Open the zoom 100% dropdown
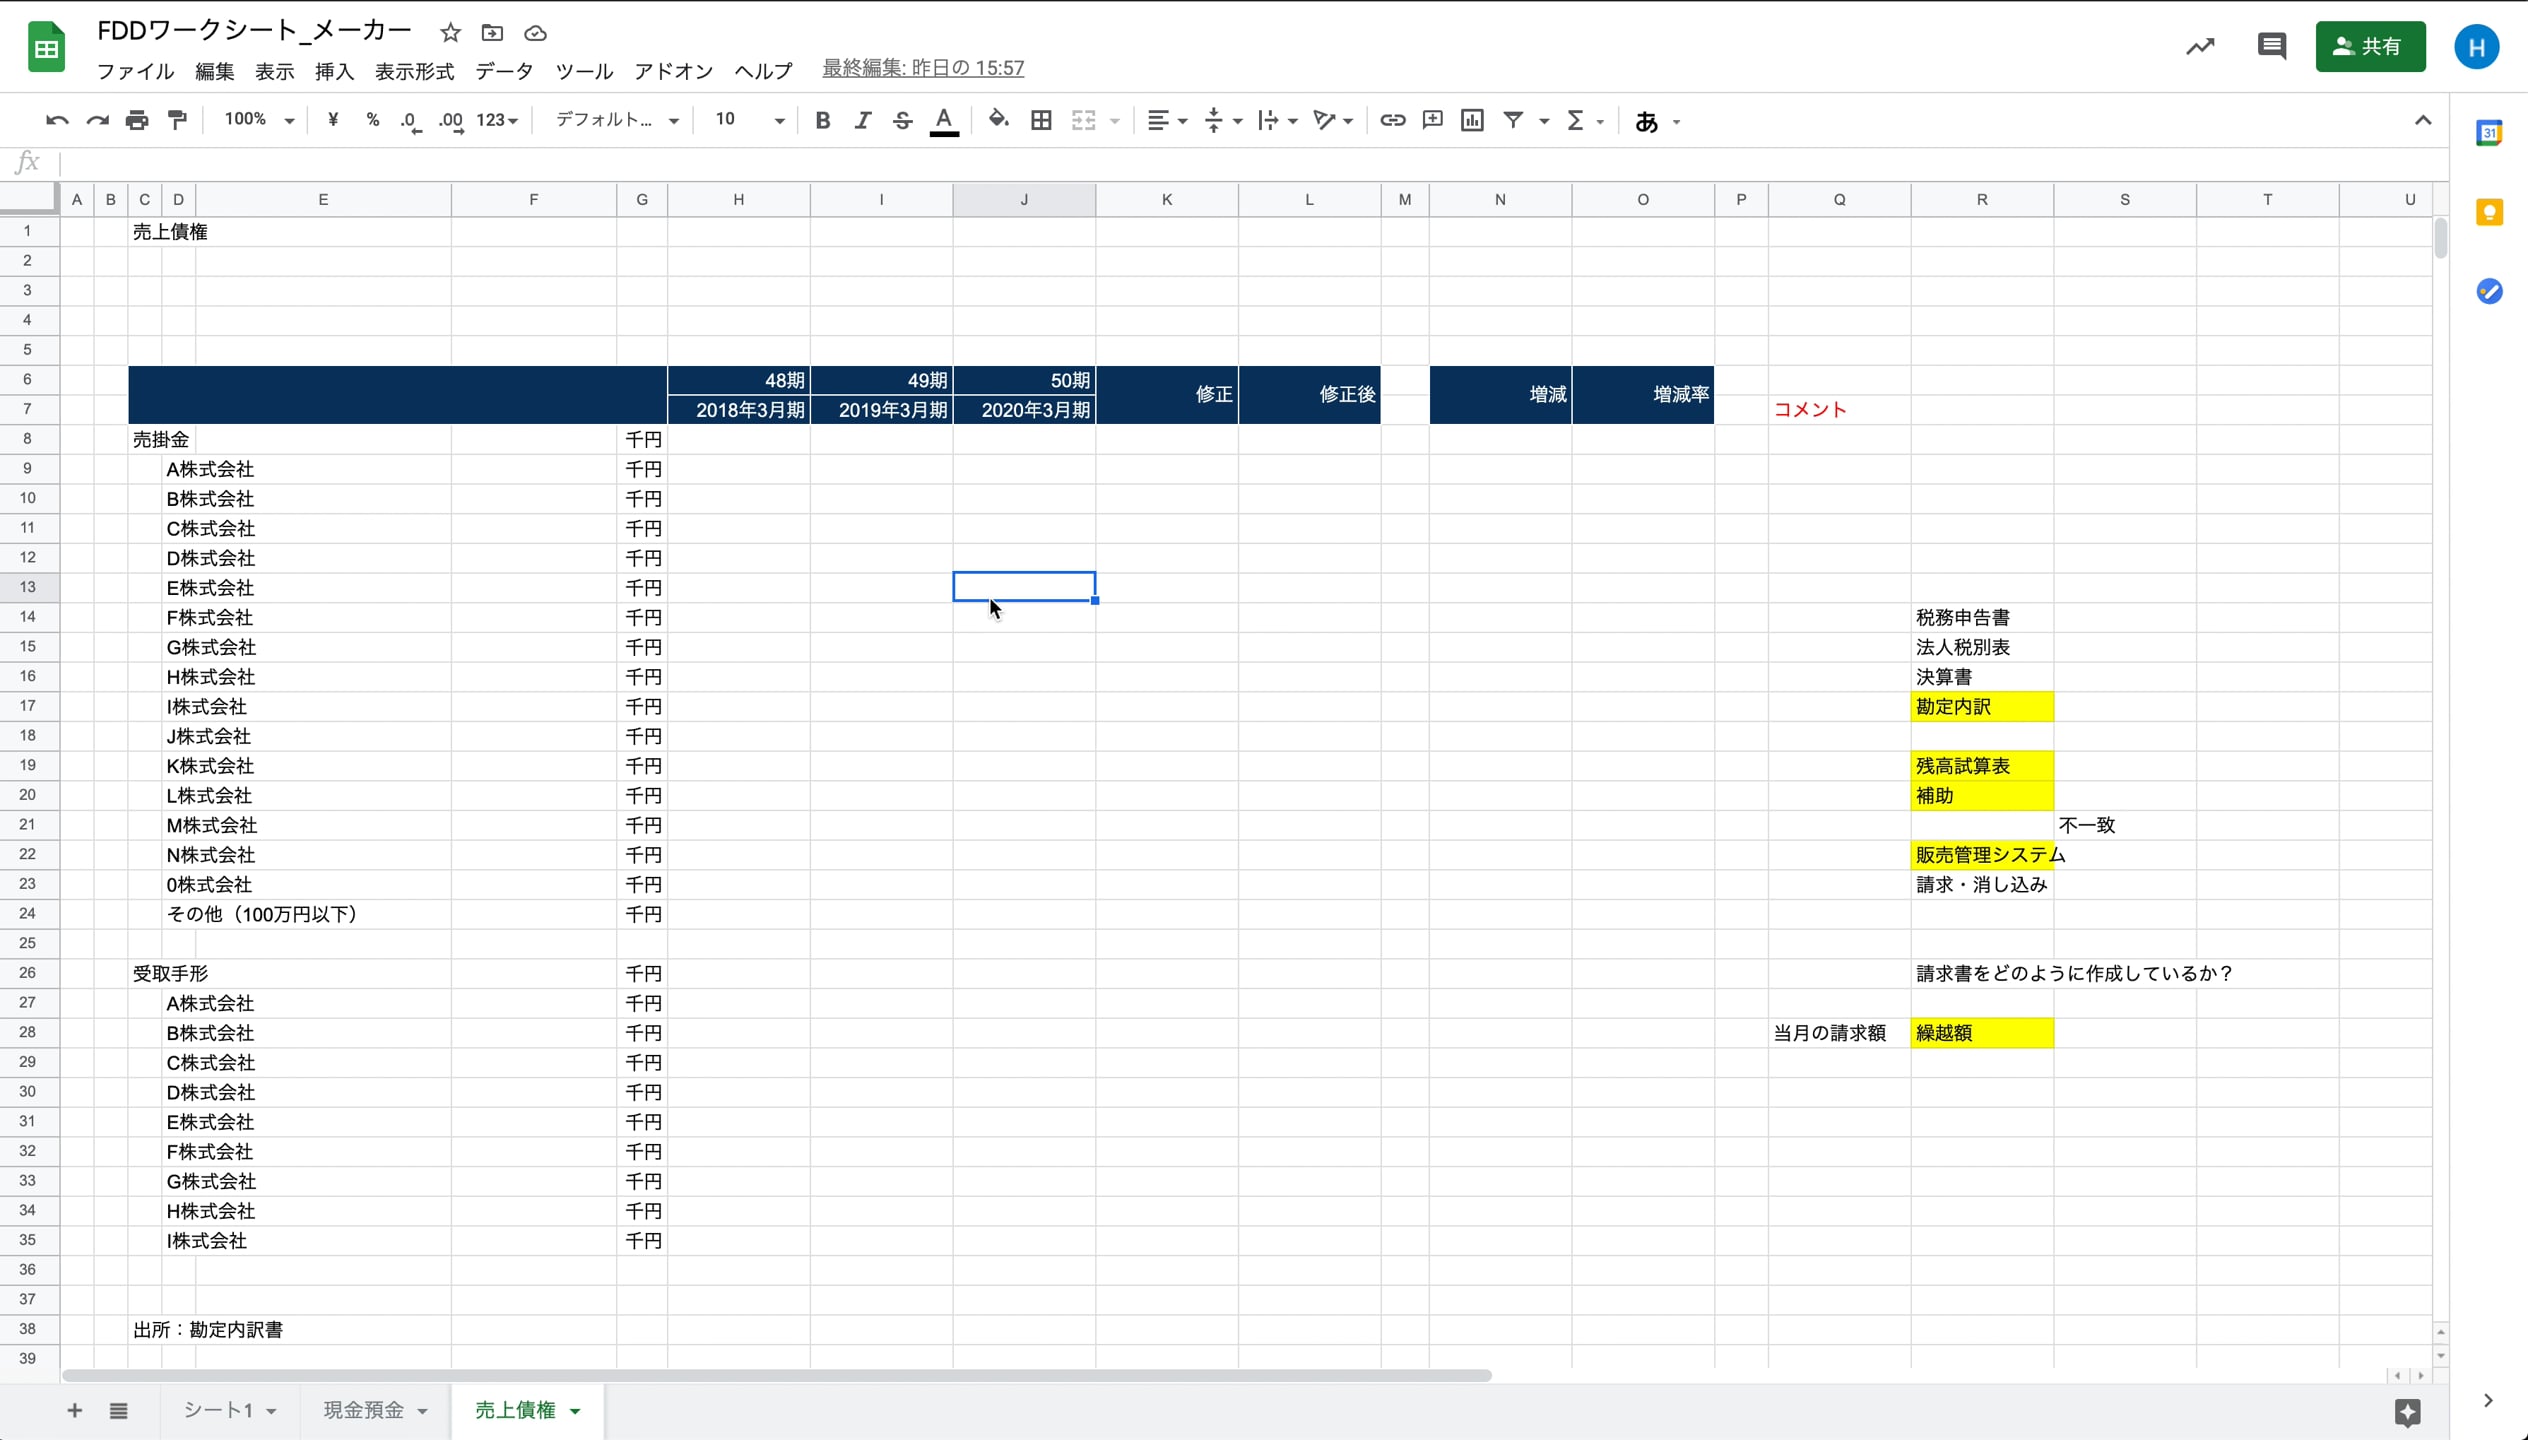Screen dimensions: 2528x1440 258,120
